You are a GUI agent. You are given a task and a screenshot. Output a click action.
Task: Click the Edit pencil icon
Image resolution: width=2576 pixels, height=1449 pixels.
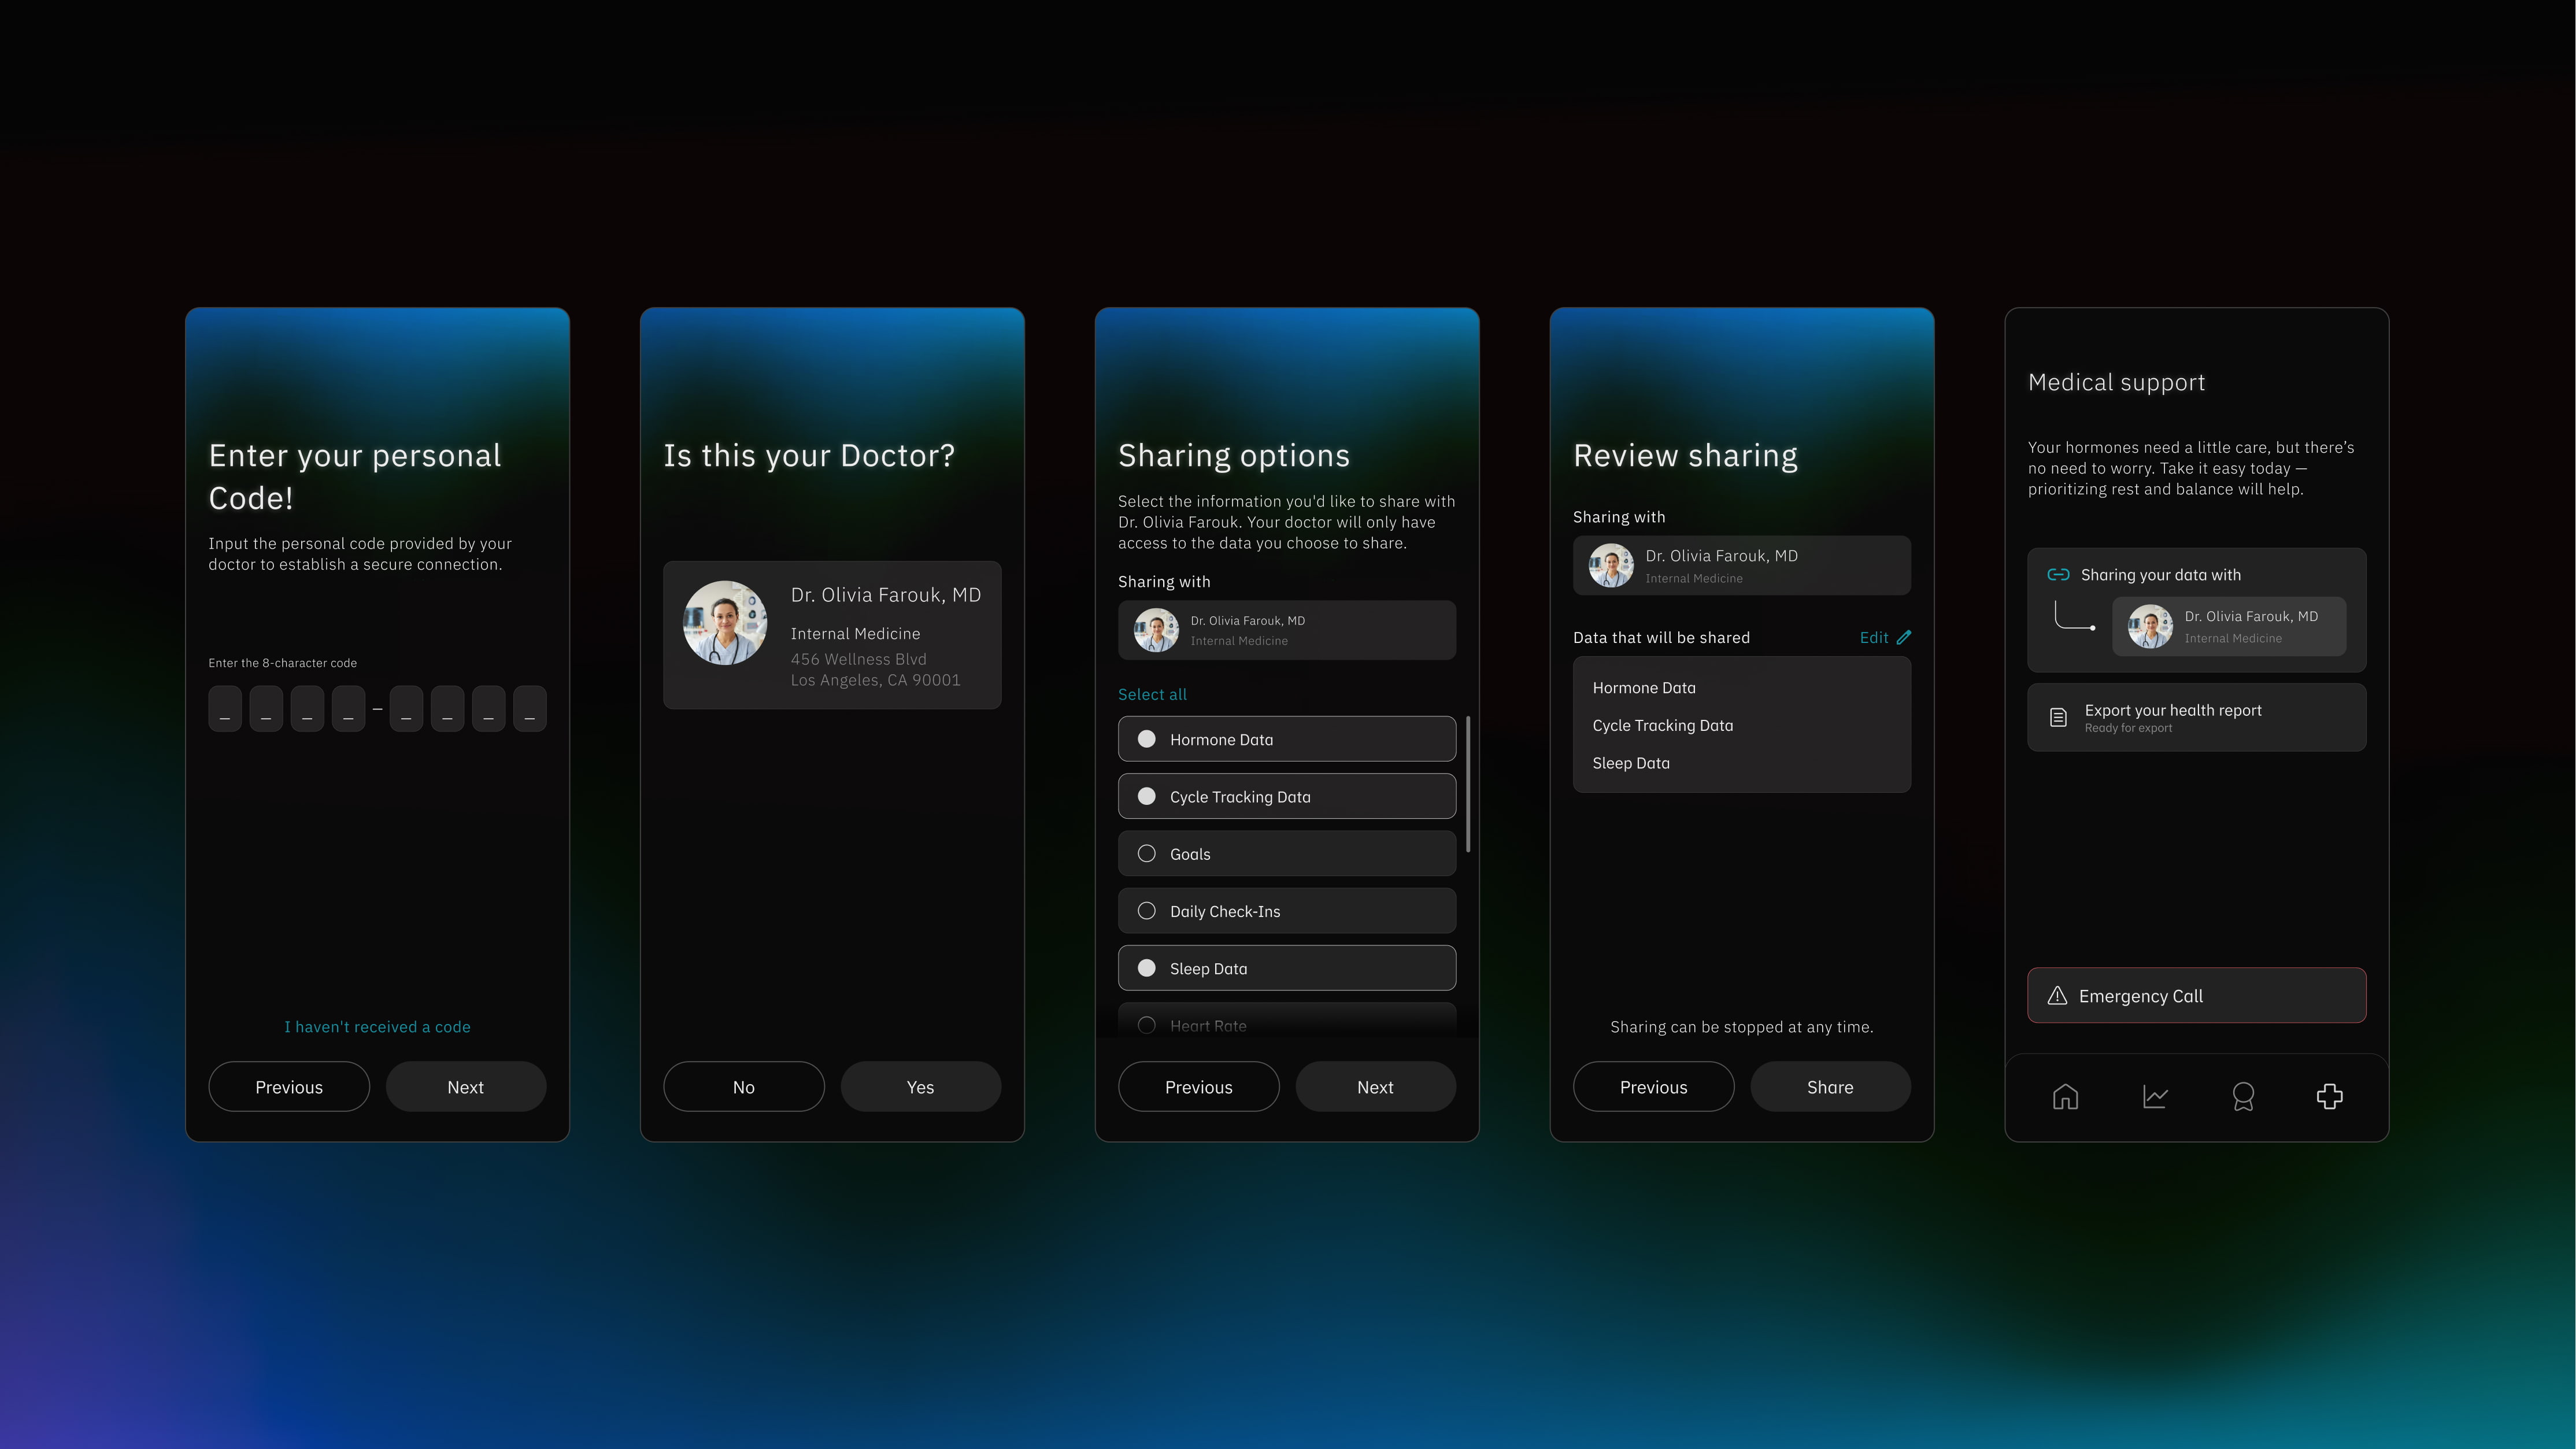pos(1904,637)
